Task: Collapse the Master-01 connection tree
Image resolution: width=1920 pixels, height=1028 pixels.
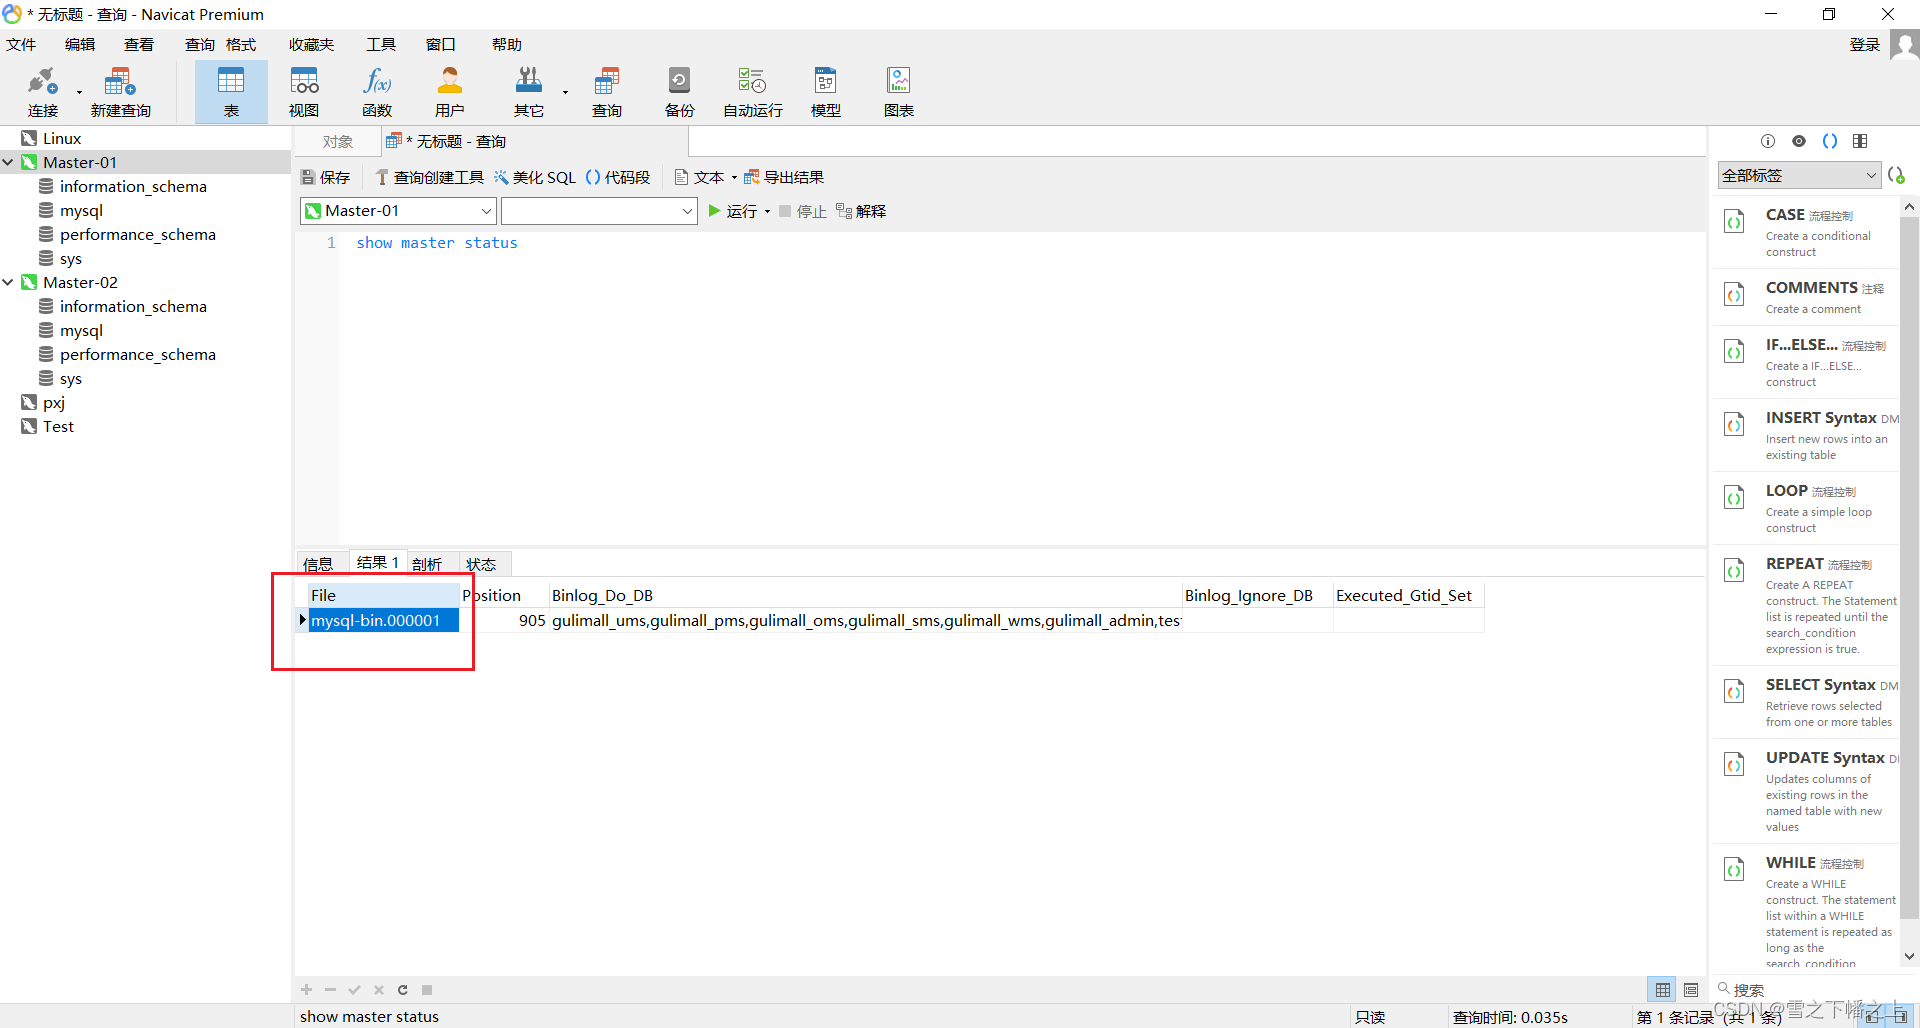Action: (8, 162)
